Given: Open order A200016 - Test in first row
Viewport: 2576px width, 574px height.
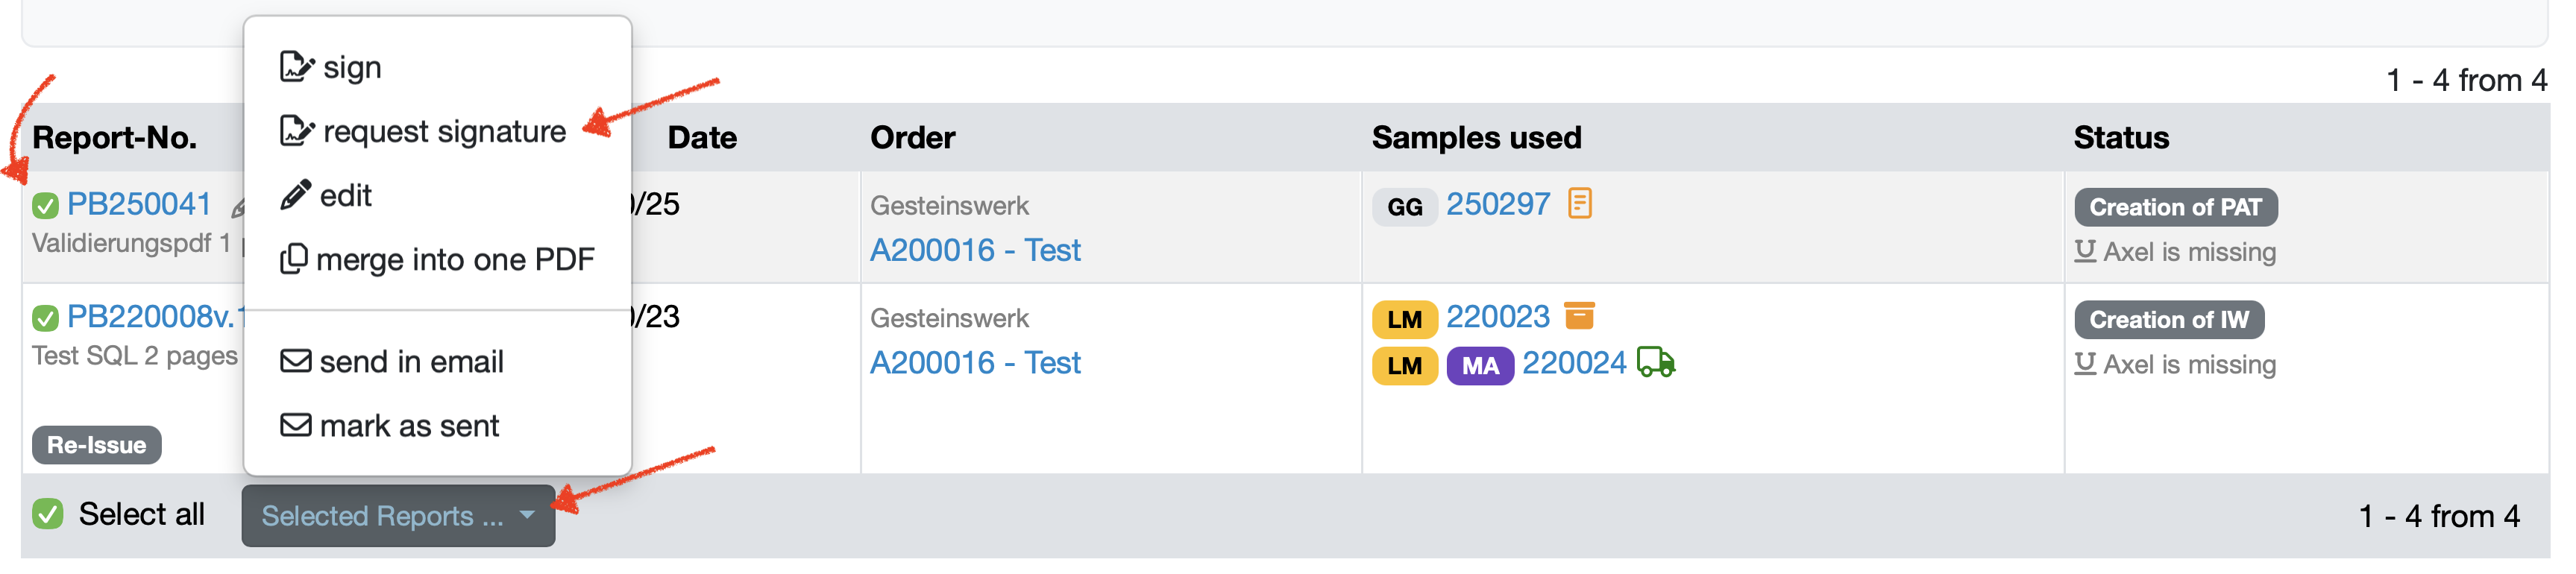Looking at the screenshot, I should (975, 250).
